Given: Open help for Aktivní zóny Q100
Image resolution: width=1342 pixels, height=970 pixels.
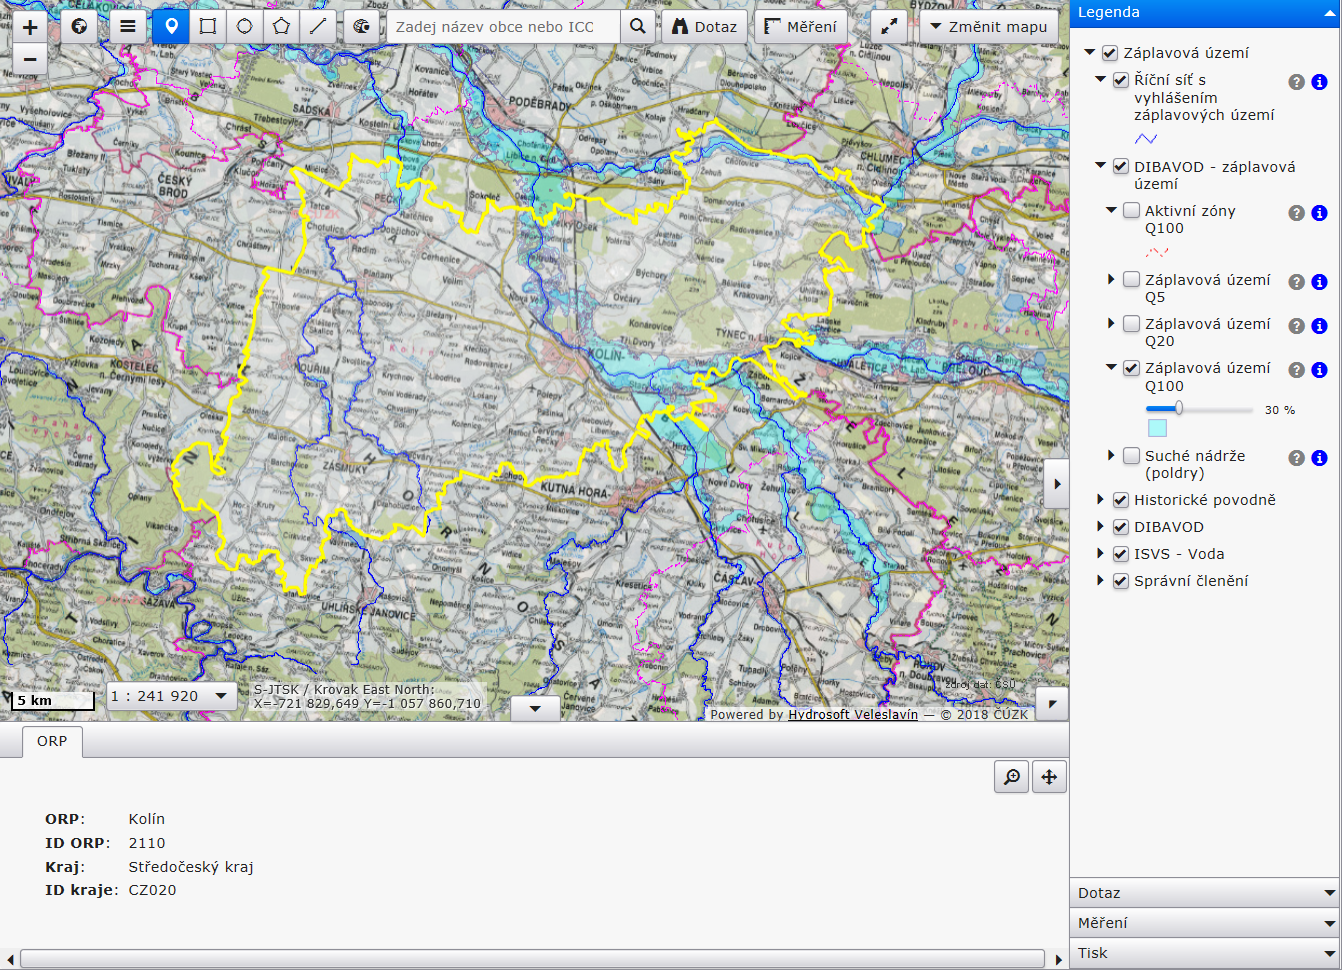Looking at the screenshot, I should tap(1297, 213).
